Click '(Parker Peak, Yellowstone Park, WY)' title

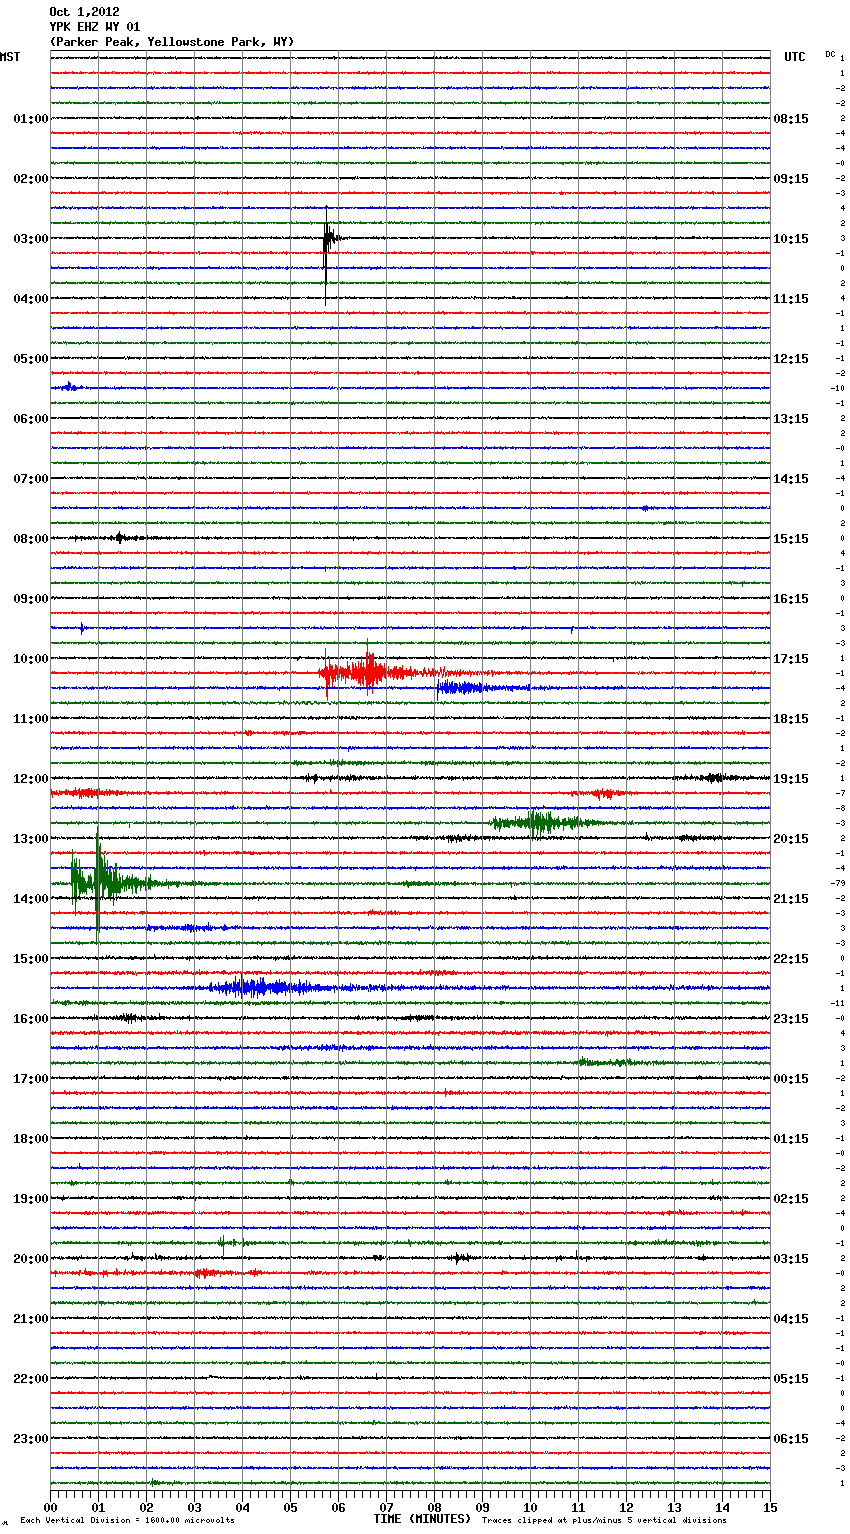coord(172,42)
